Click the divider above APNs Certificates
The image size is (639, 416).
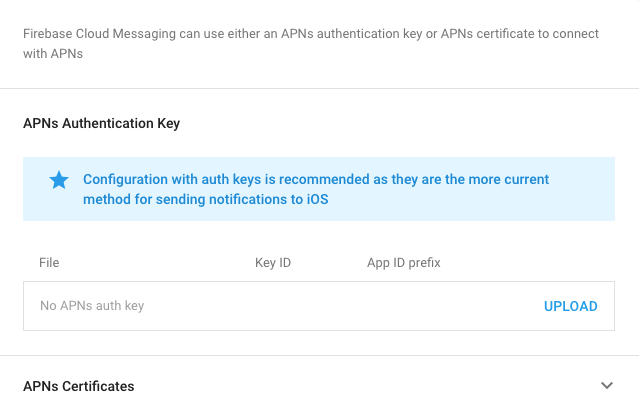click(x=320, y=355)
